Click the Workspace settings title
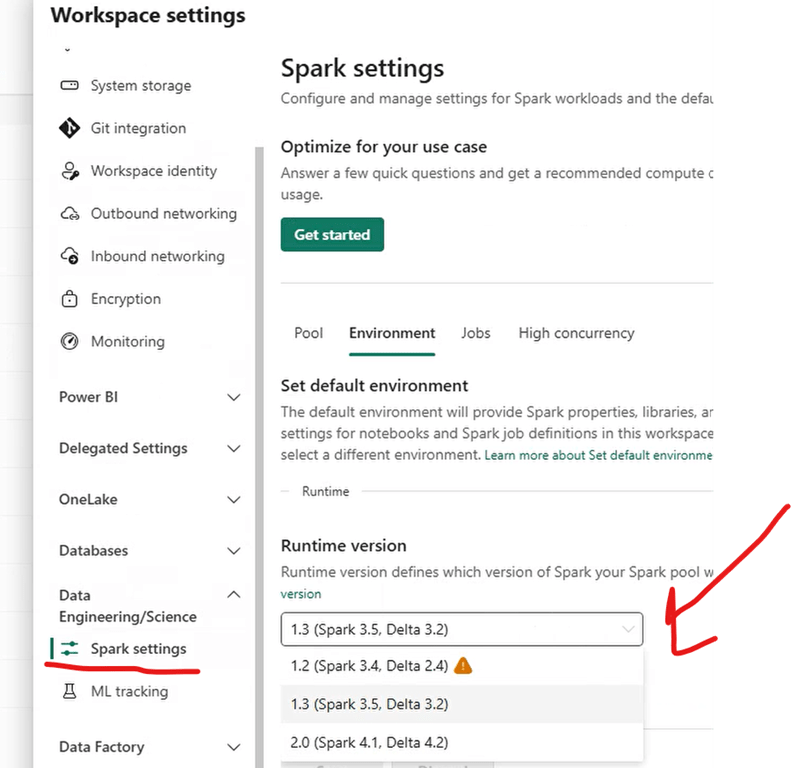The width and height of the screenshot is (791, 768). (x=148, y=15)
